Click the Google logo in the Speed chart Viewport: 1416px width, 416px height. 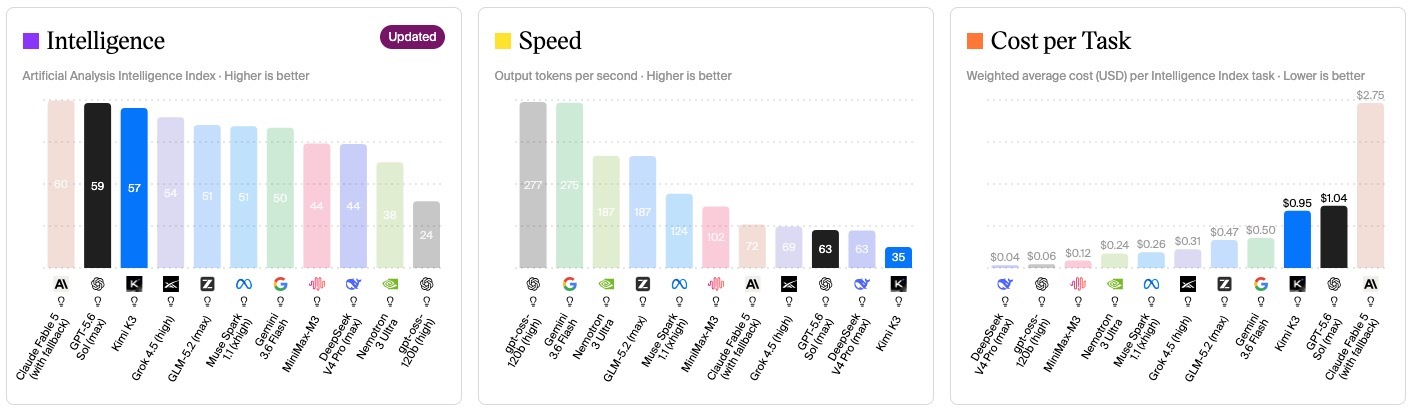click(x=570, y=283)
